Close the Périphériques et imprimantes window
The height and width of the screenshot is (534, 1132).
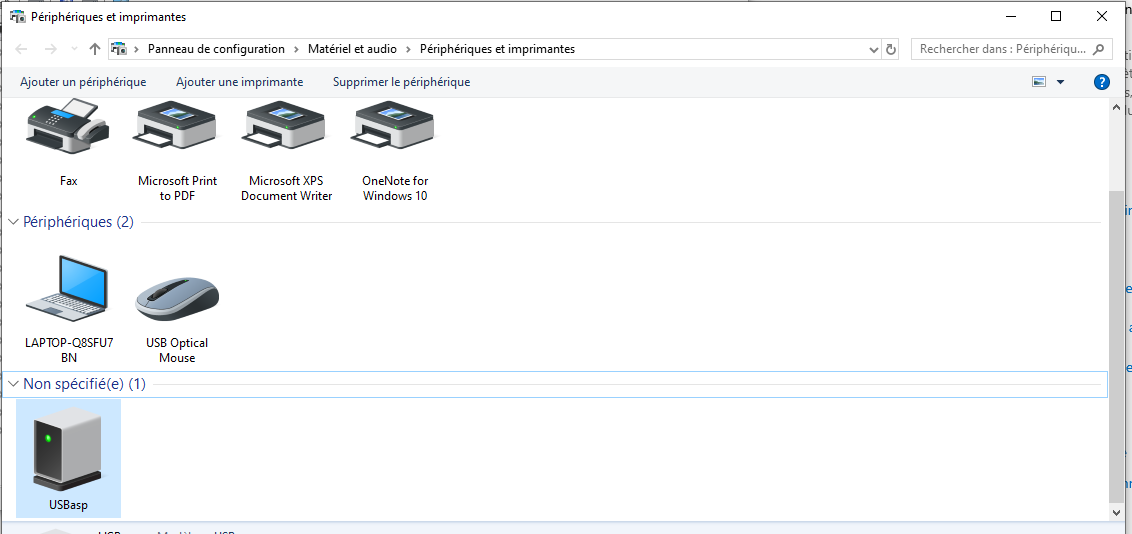coord(1102,17)
